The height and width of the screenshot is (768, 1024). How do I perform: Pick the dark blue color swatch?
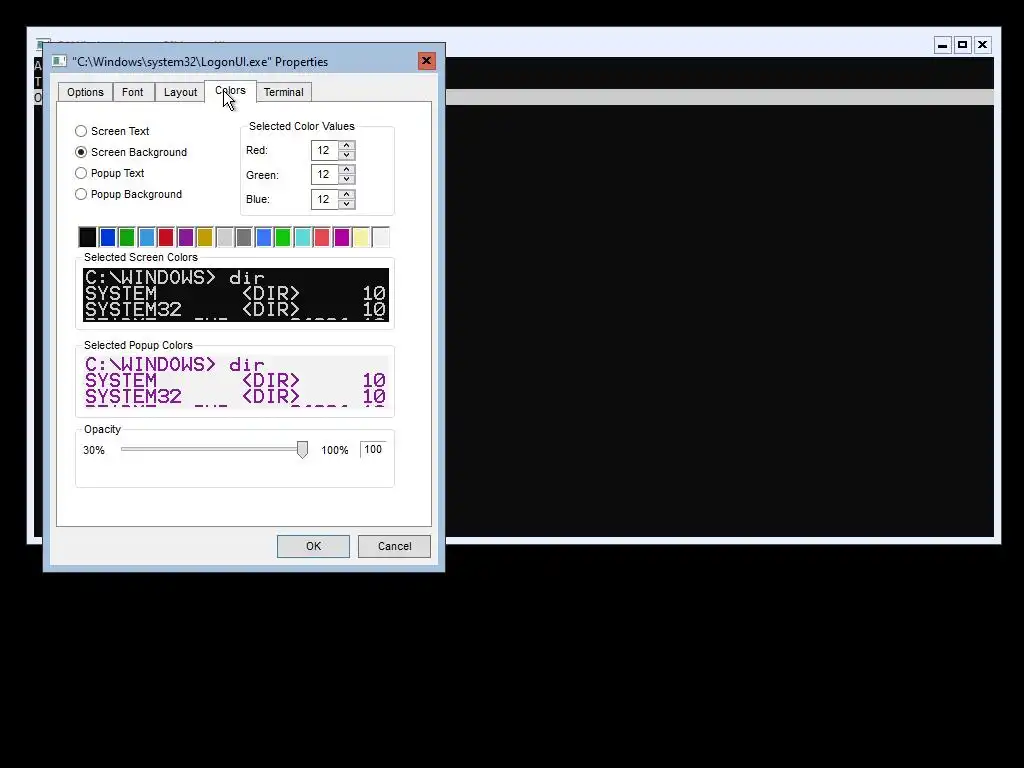(108, 237)
